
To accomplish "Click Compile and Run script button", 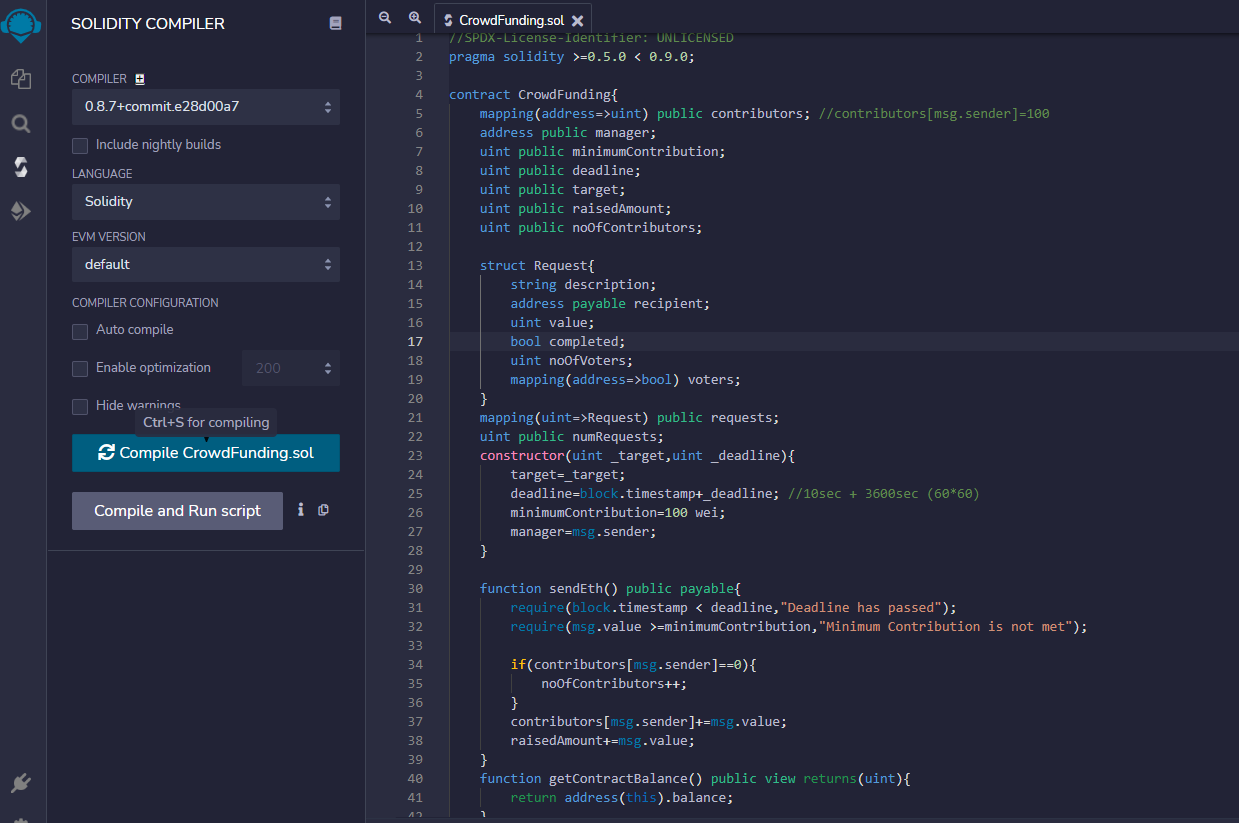I will (x=177, y=511).
